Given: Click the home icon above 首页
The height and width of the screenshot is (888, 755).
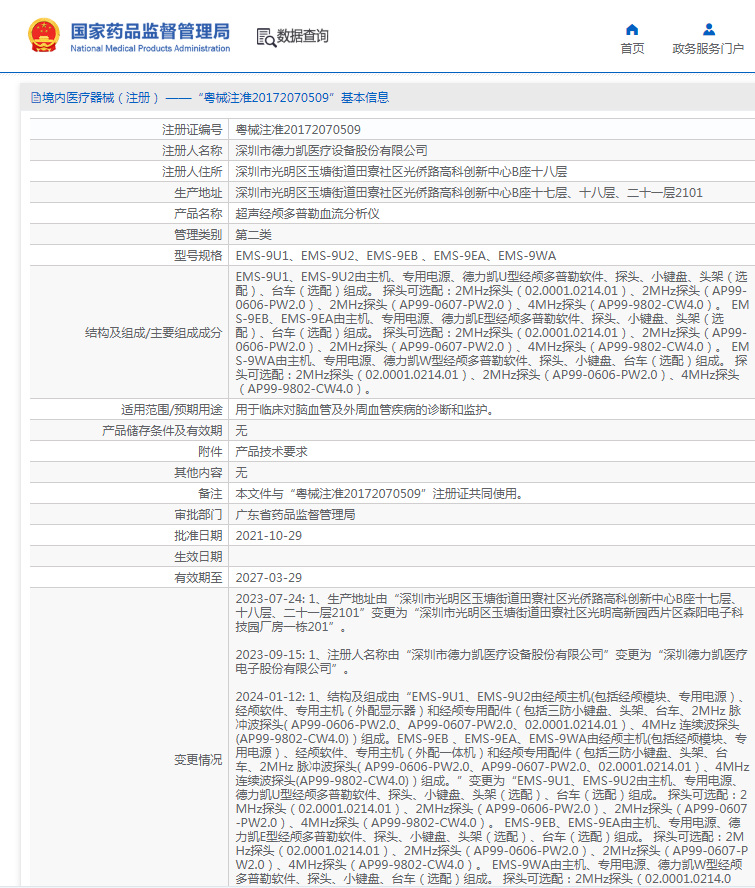Looking at the screenshot, I should (x=632, y=29).
